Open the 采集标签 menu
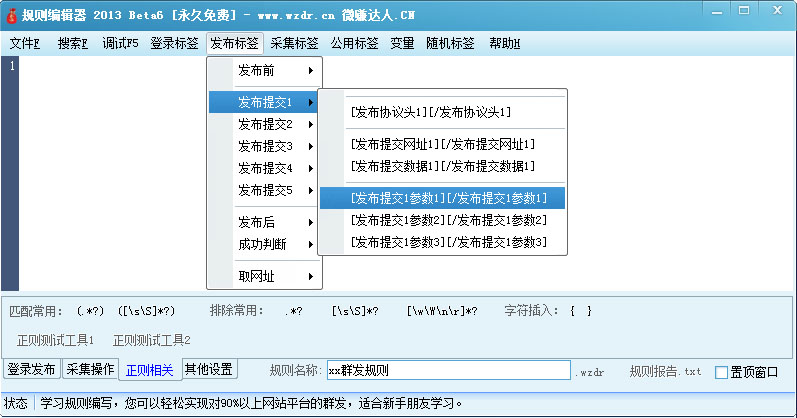 pos(295,44)
